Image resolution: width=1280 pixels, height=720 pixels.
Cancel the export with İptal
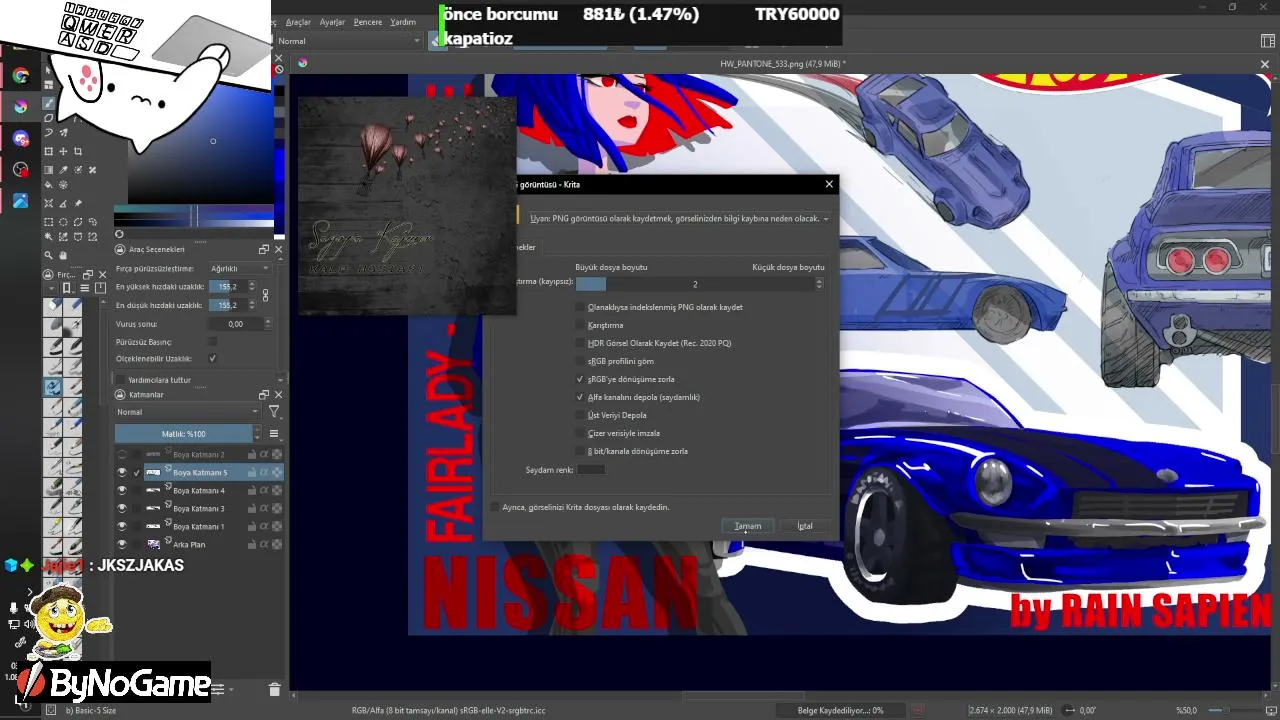click(x=805, y=526)
